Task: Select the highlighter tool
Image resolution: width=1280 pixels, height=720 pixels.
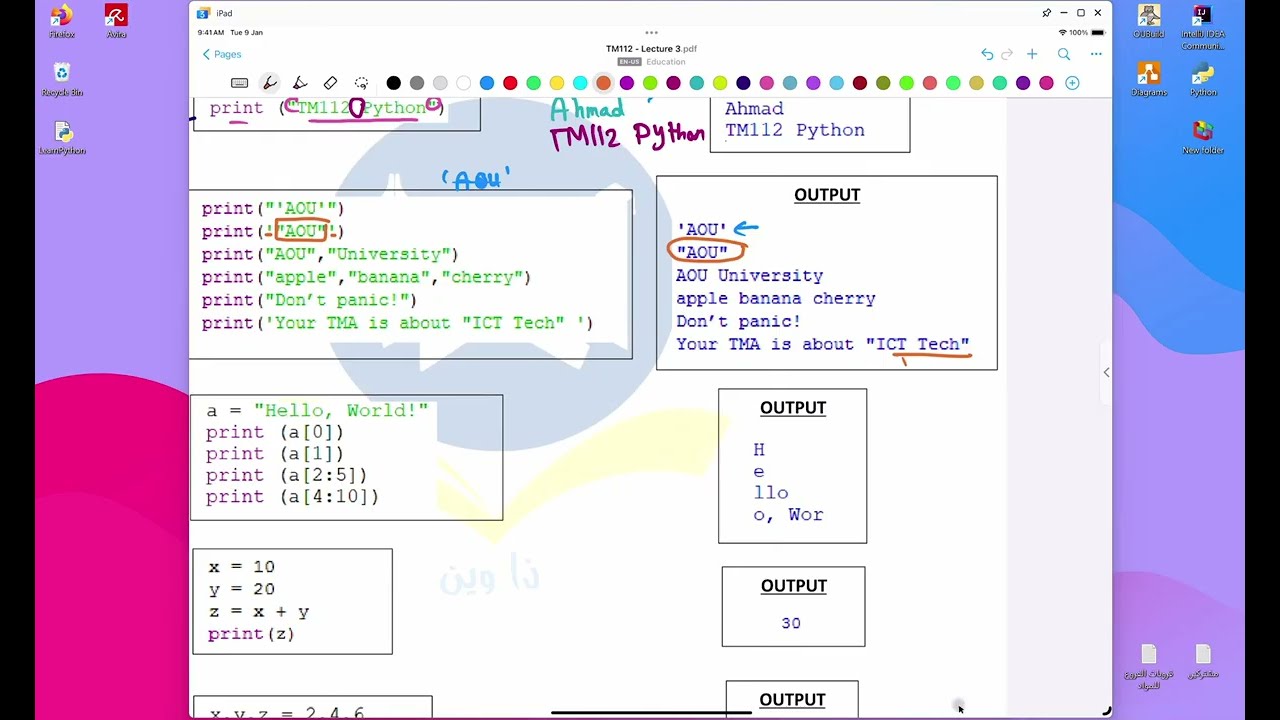Action: coord(300,83)
